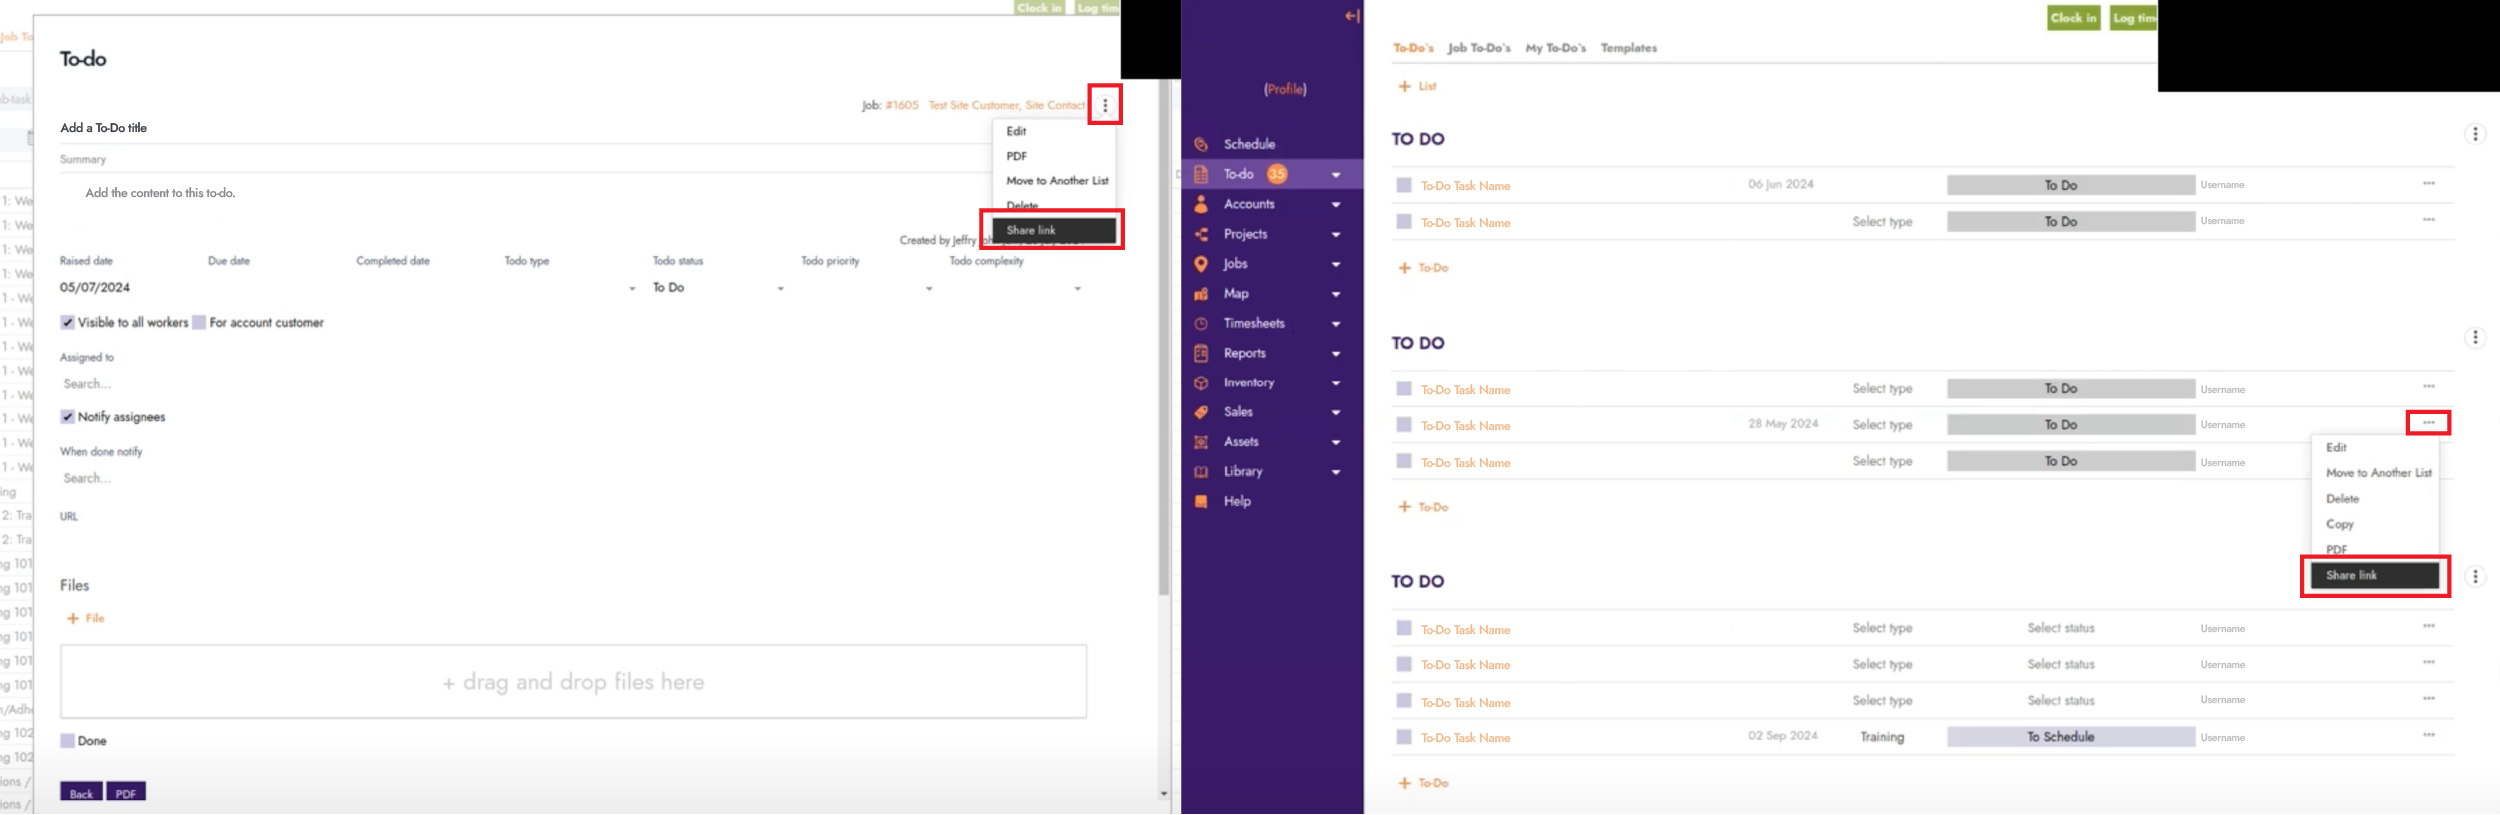Click the To Schedule status pill
The image size is (2500, 815).
pyautogui.click(x=2071, y=737)
